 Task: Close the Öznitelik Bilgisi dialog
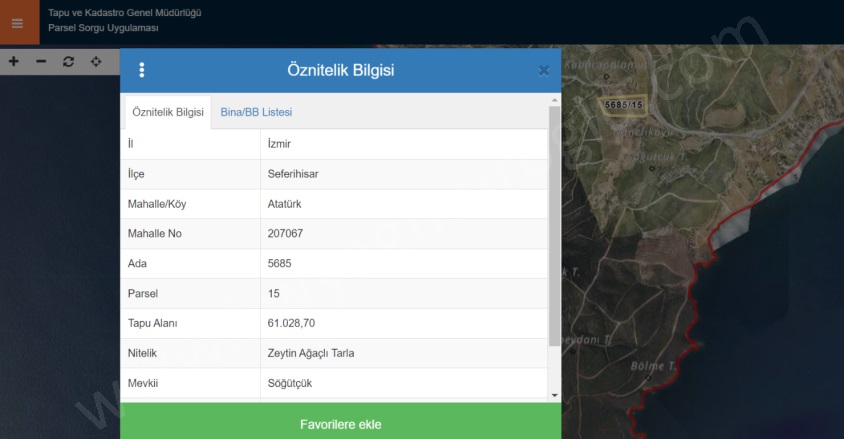tap(543, 70)
